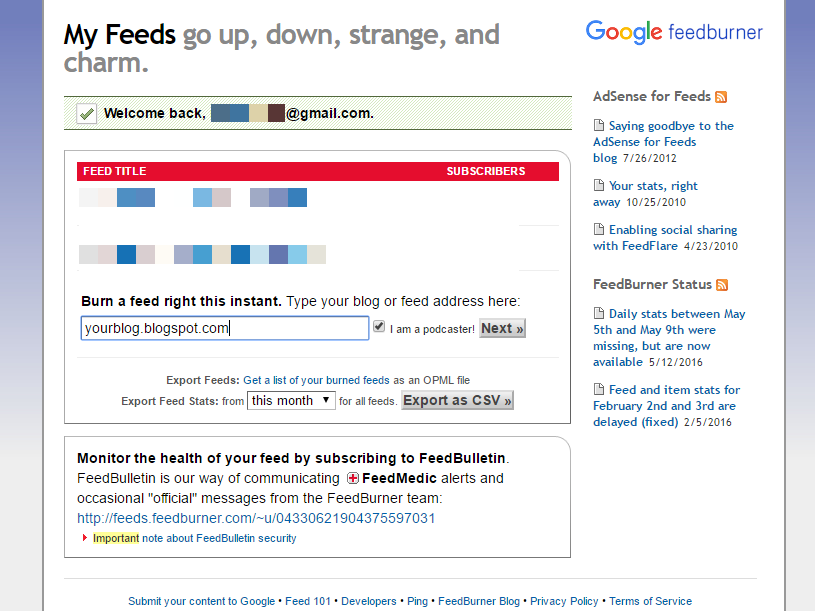This screenshot has height=611, width=815.
Task: Open Privacy Policy footer link
Action: pos(564,601)
